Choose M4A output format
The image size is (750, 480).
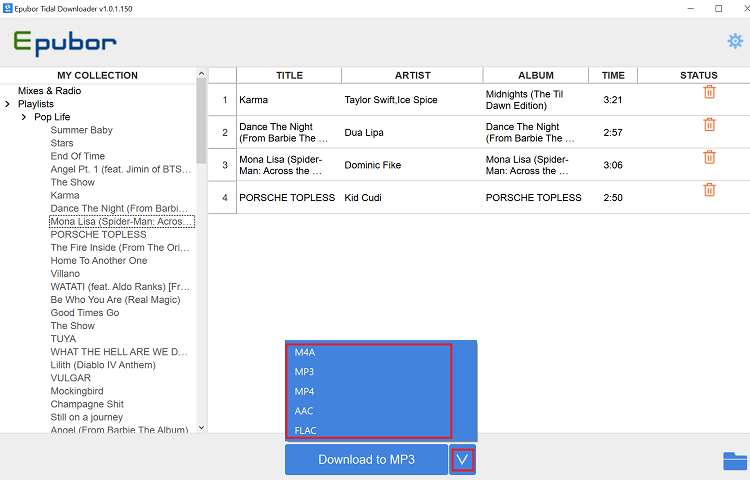pos(305,352)
